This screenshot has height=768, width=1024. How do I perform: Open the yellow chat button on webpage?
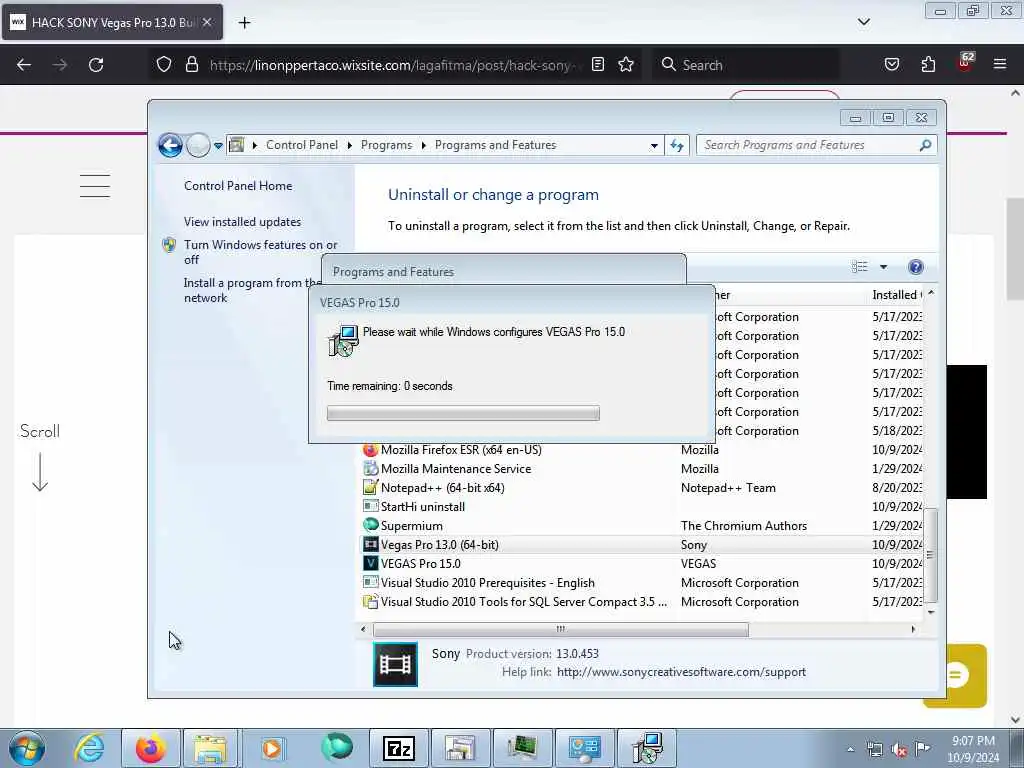pyautogui.click(x=955, y=675)
